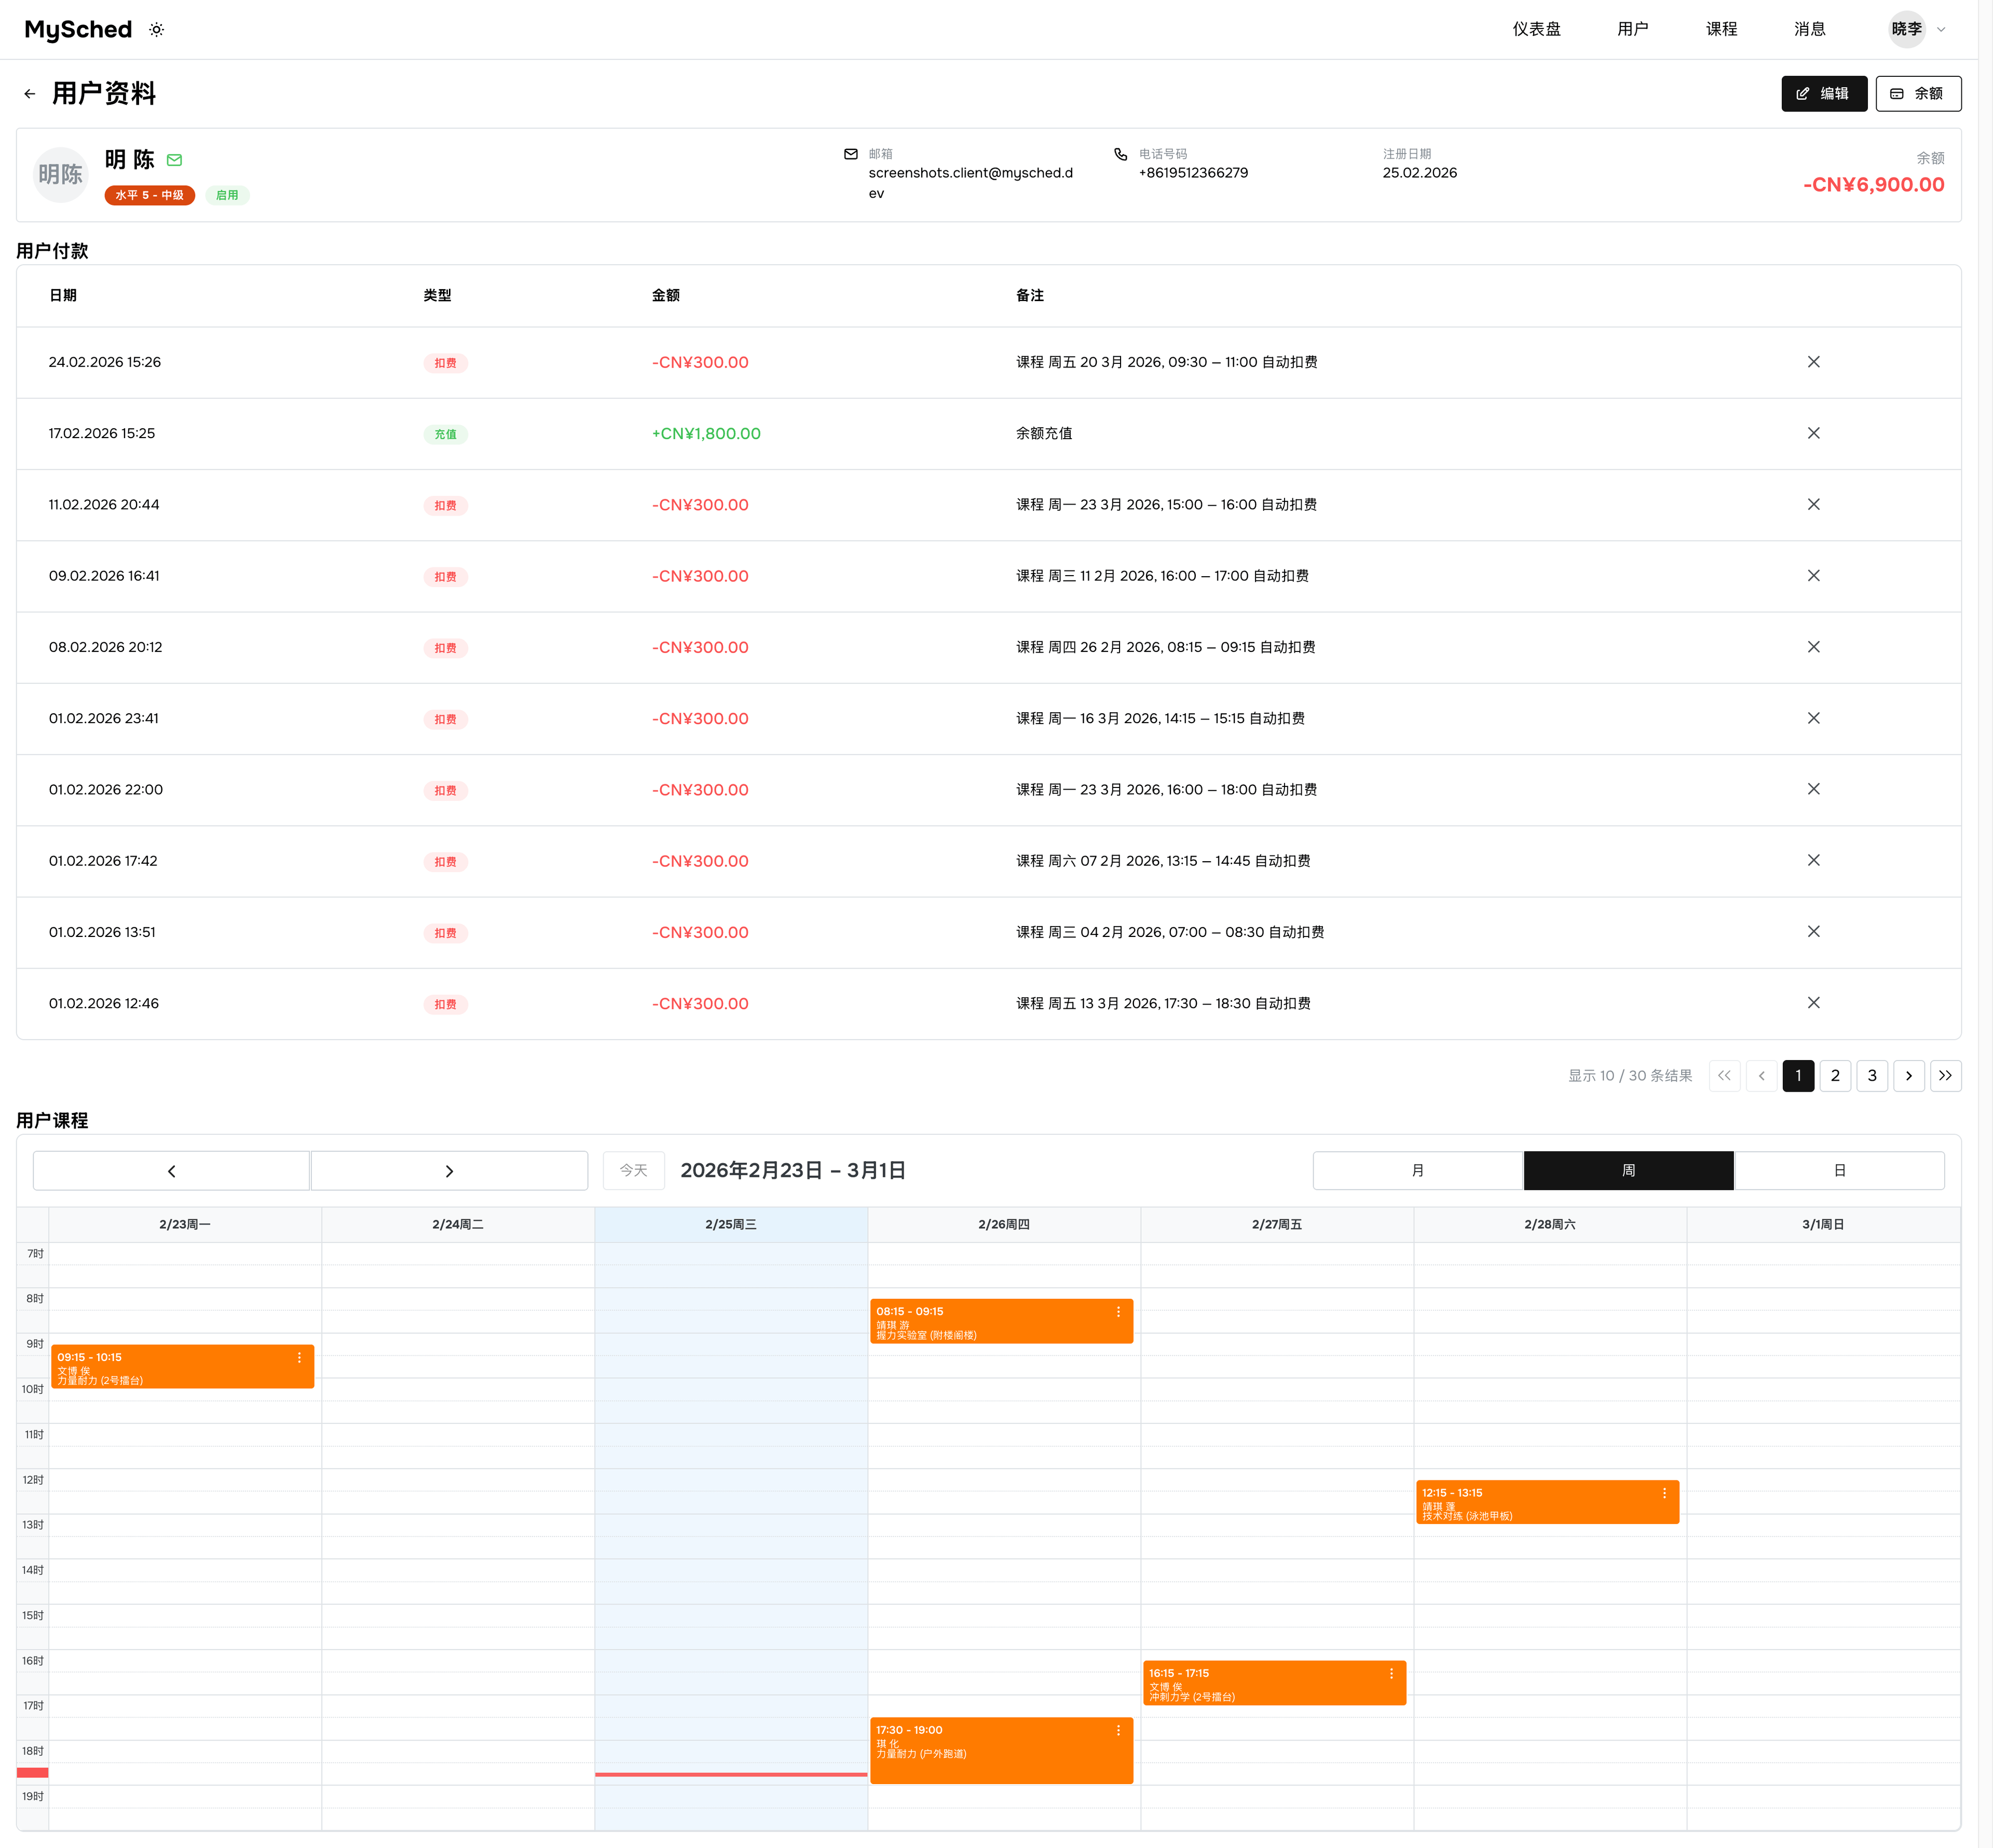This screenshot has height=1848, width=1993.
Task: Click the green mail icon next to 明 陈
Action: point(175,160)
